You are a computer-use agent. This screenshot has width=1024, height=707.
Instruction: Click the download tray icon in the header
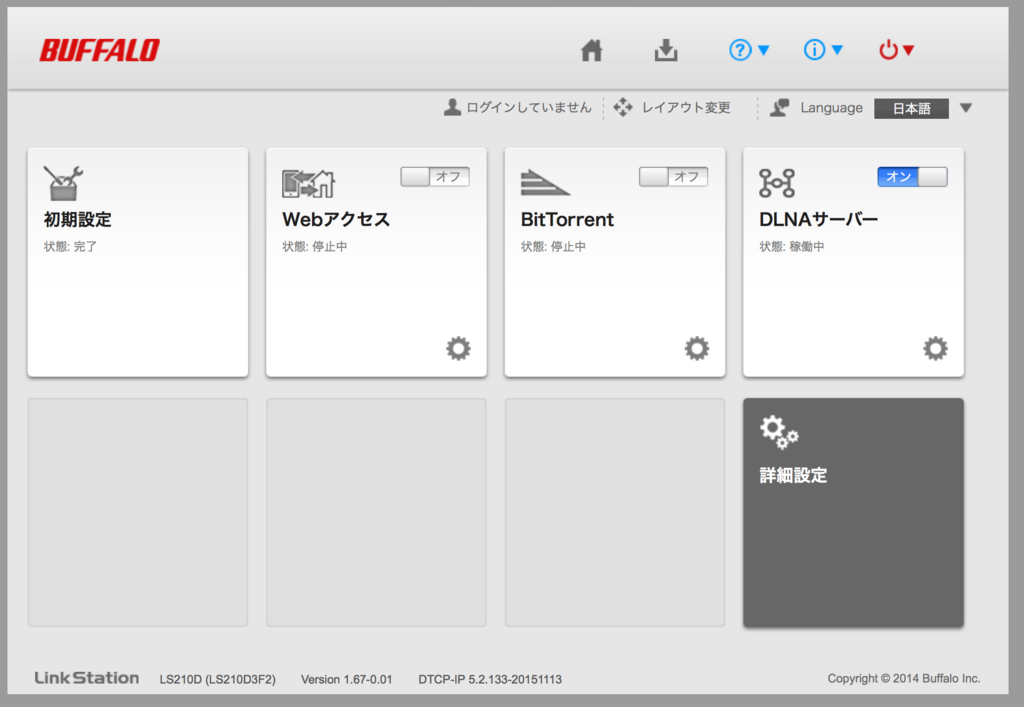click(665, 50)
